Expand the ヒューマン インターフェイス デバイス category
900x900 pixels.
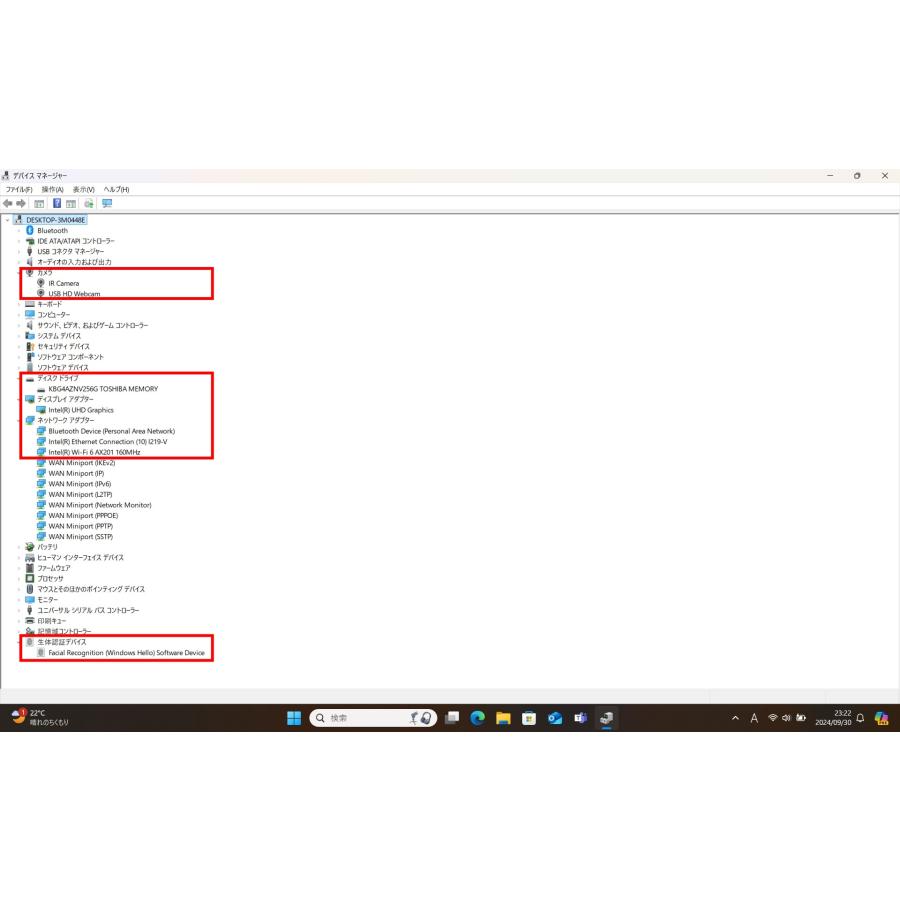click(19, 557)
